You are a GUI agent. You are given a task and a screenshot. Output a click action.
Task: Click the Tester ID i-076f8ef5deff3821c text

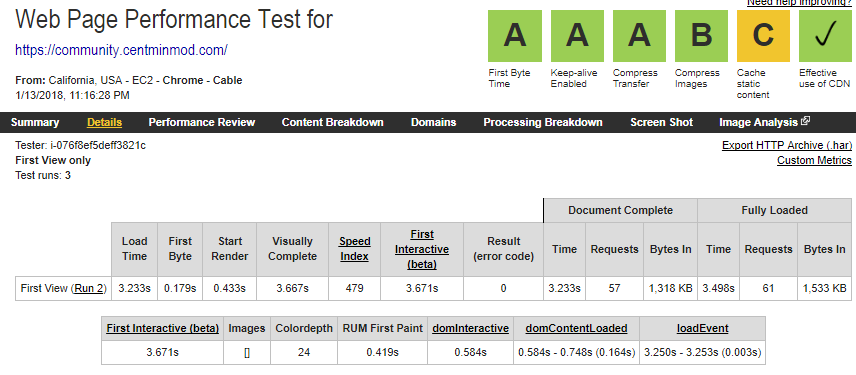coord(80,146)
